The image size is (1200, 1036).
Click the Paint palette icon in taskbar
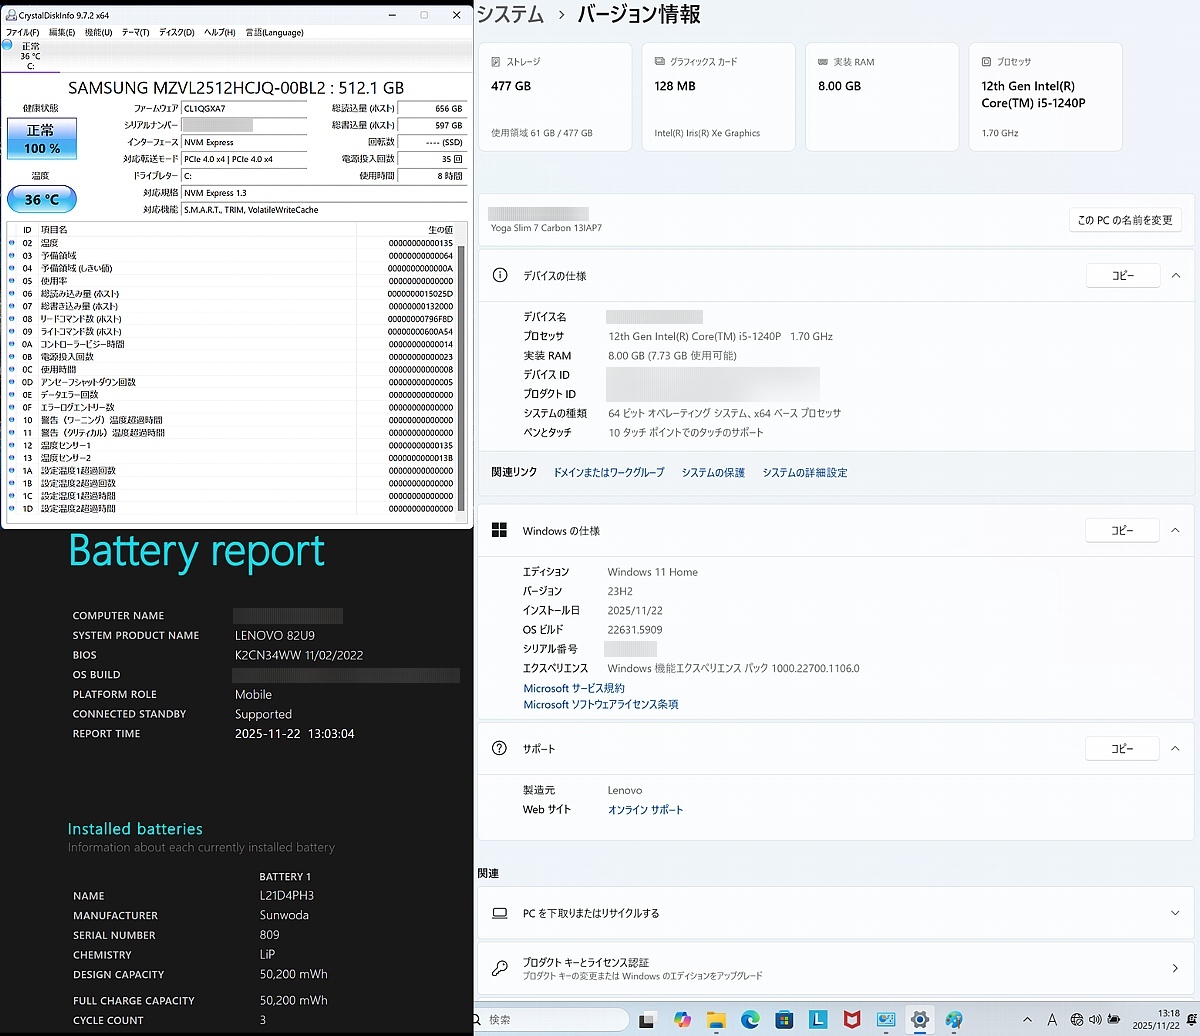[x=954, y=1019]
